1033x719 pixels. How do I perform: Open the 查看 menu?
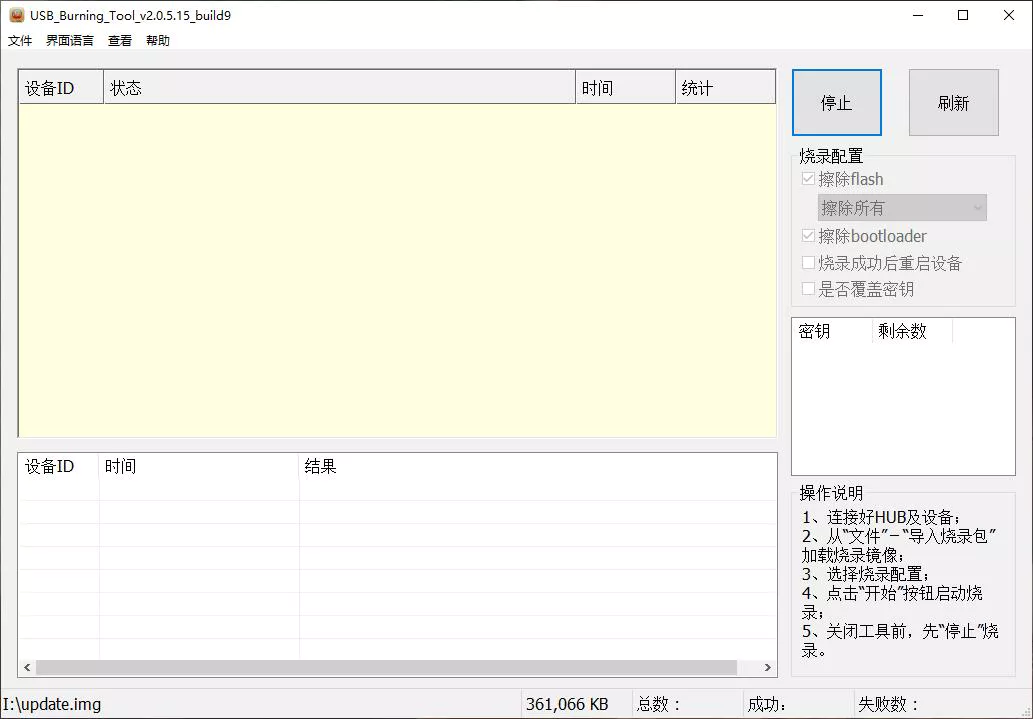point(120,41)
